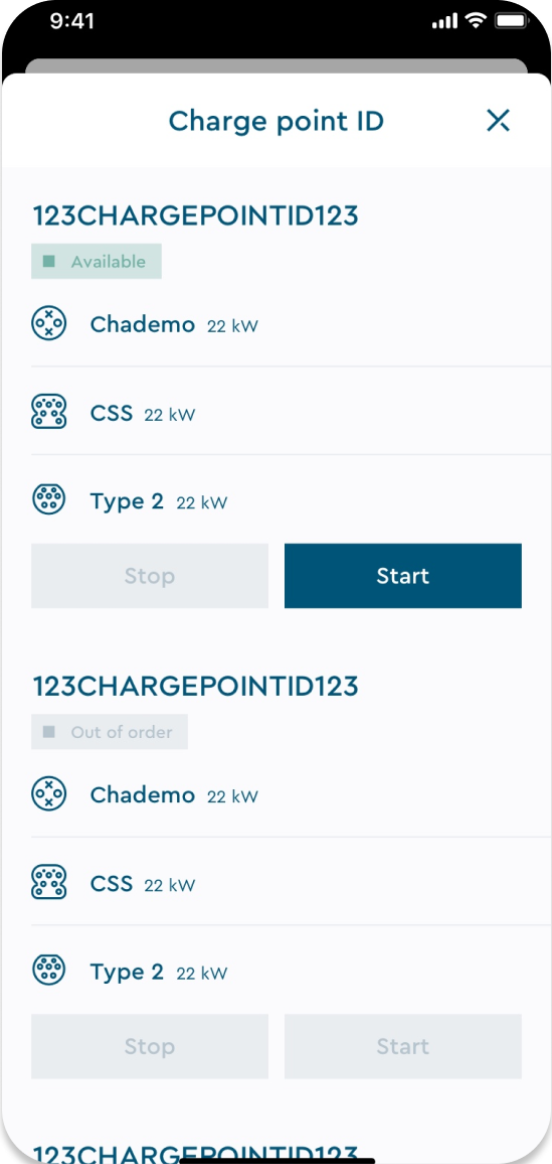This screenshot has height=1164, width=552.
Task: Tap the Wi-Fi icon in the status bar
Action: pyautogui.click(x=475, y=21)
